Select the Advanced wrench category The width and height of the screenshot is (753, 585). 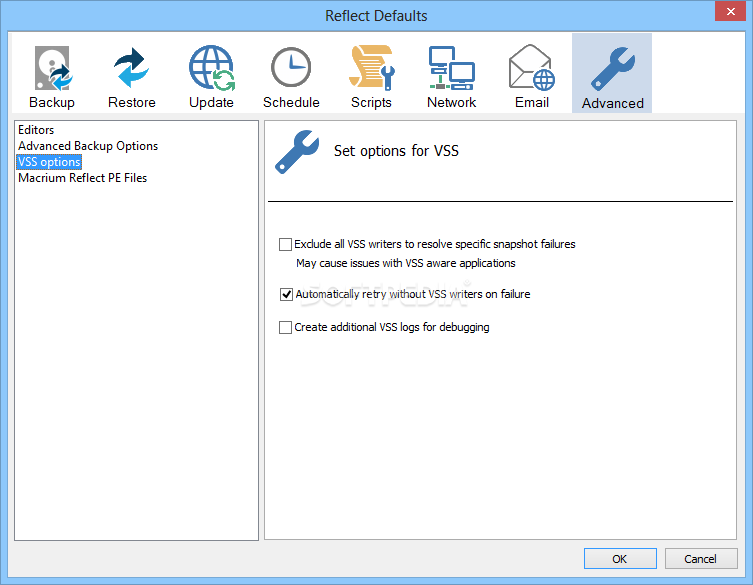(612, 74)
